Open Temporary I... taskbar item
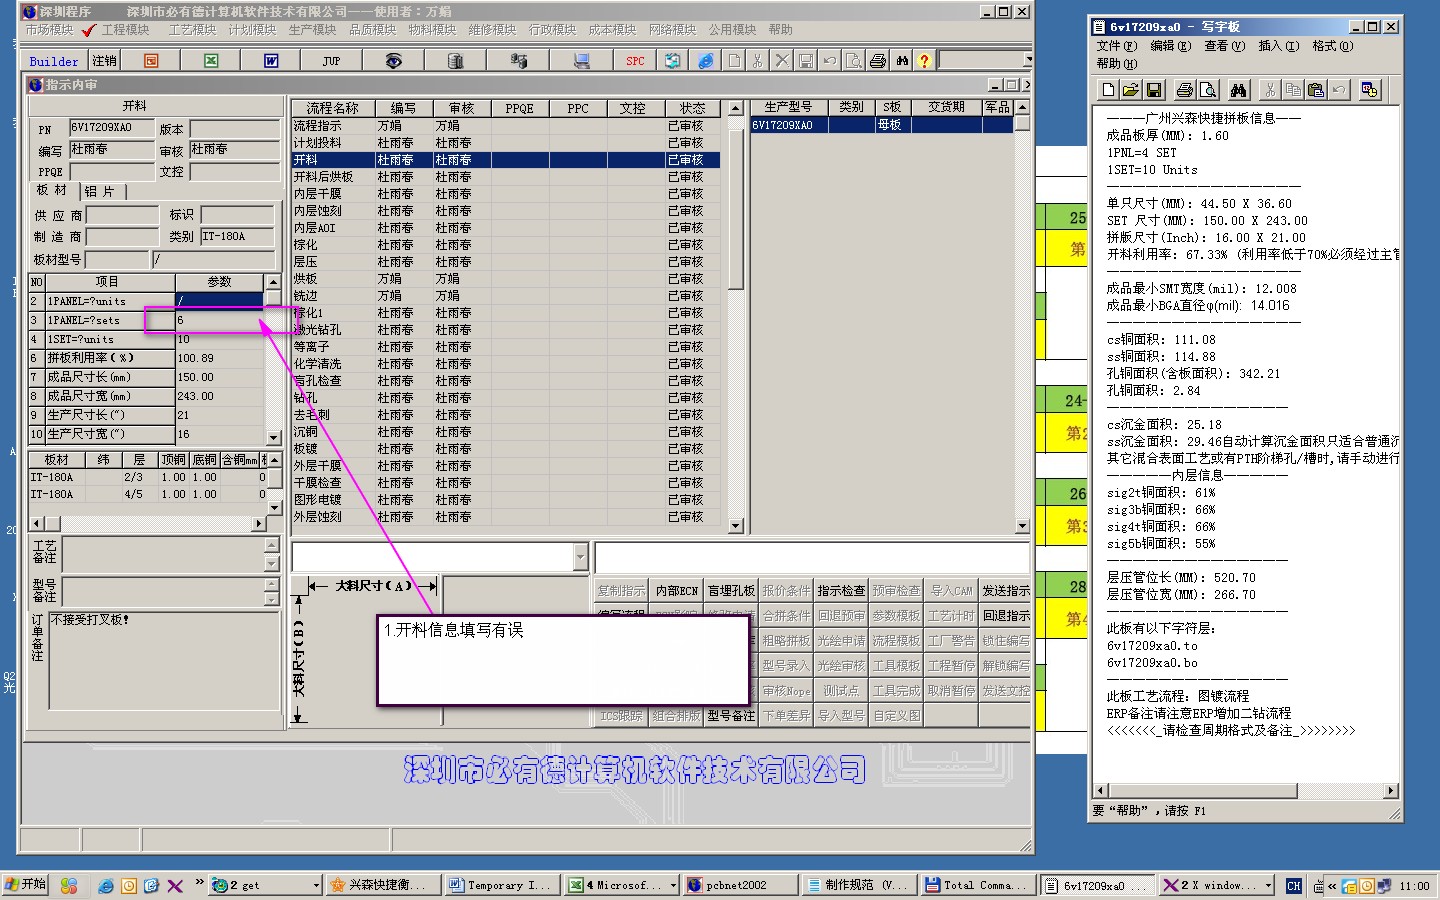This screenshot has width=1440, height=900. coord(501,885)
